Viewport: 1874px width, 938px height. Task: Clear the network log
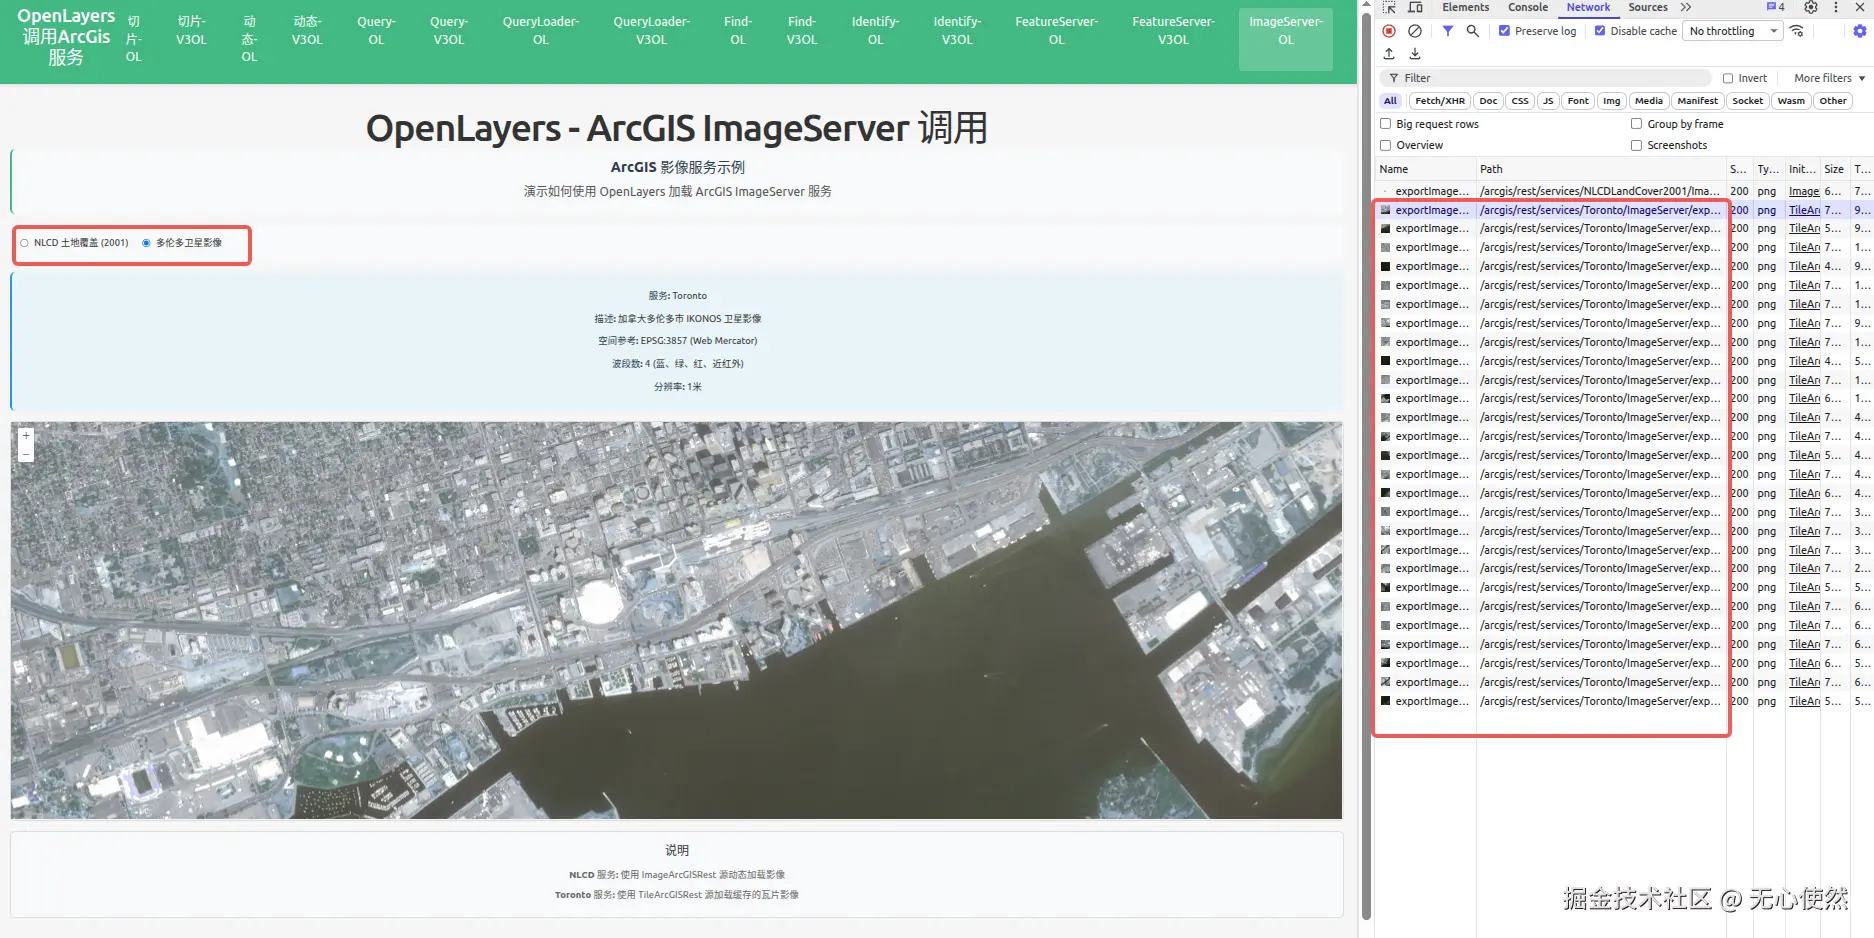click(x=1415, y=31)
